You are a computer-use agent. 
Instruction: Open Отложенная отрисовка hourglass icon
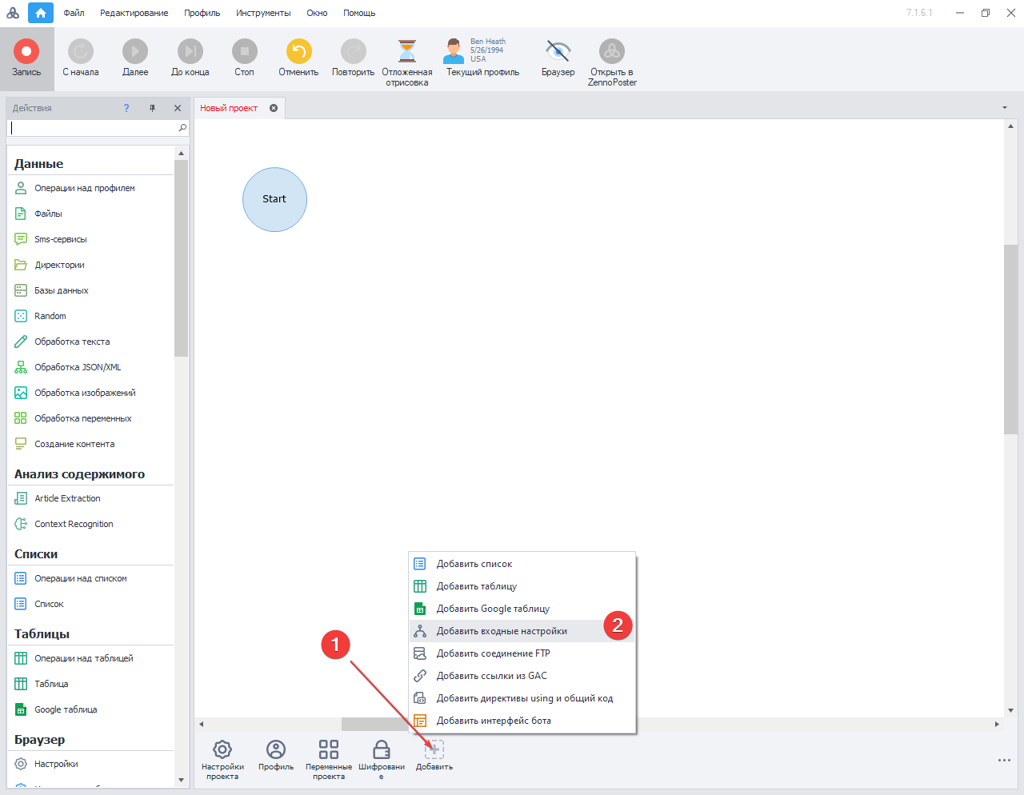tap(407, 51)
